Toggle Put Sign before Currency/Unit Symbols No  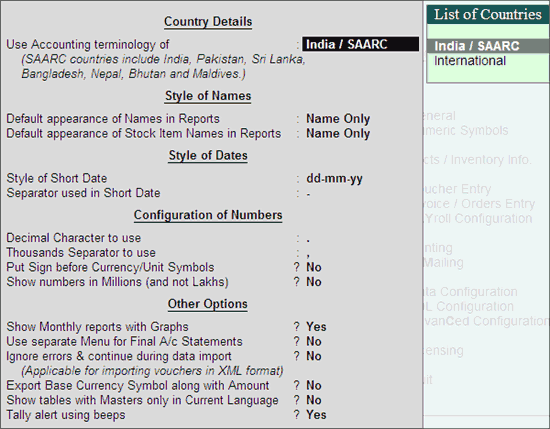tap(314, 267)
